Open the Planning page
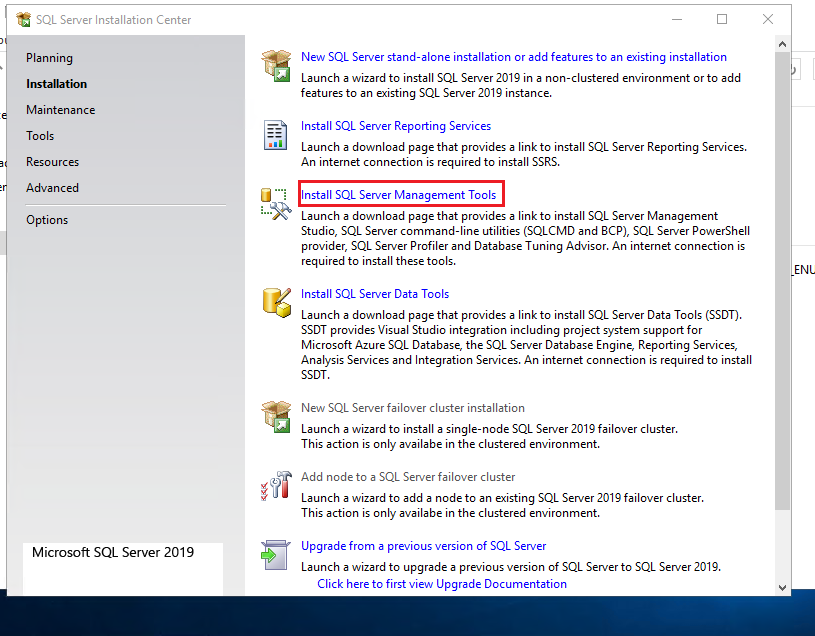 tap(49, 58)
